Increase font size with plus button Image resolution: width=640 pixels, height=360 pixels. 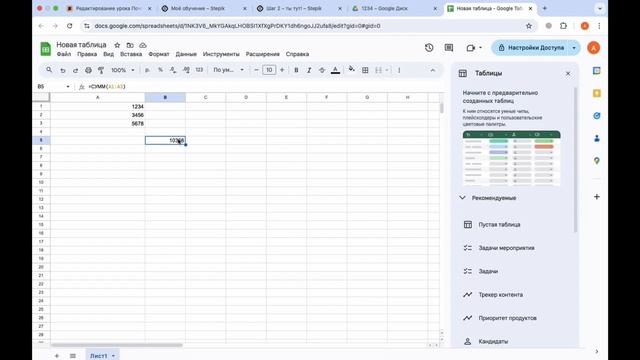tap(282, 70)
